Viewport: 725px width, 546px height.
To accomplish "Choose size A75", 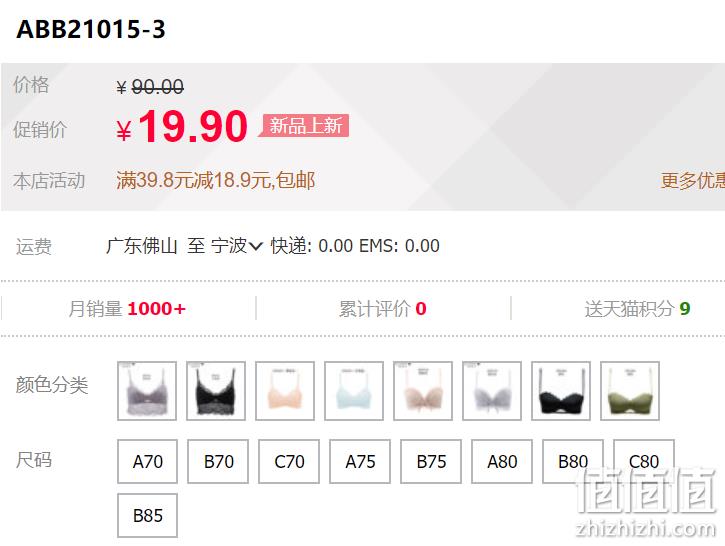I will tap(360, 461).
